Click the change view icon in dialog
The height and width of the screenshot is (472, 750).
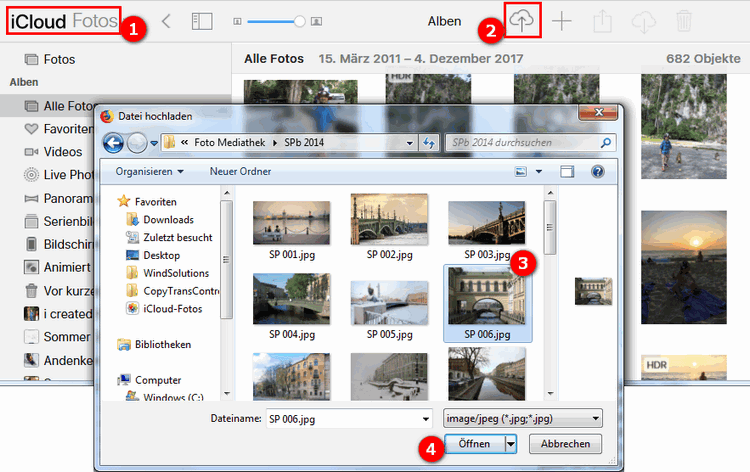(520, 171)
